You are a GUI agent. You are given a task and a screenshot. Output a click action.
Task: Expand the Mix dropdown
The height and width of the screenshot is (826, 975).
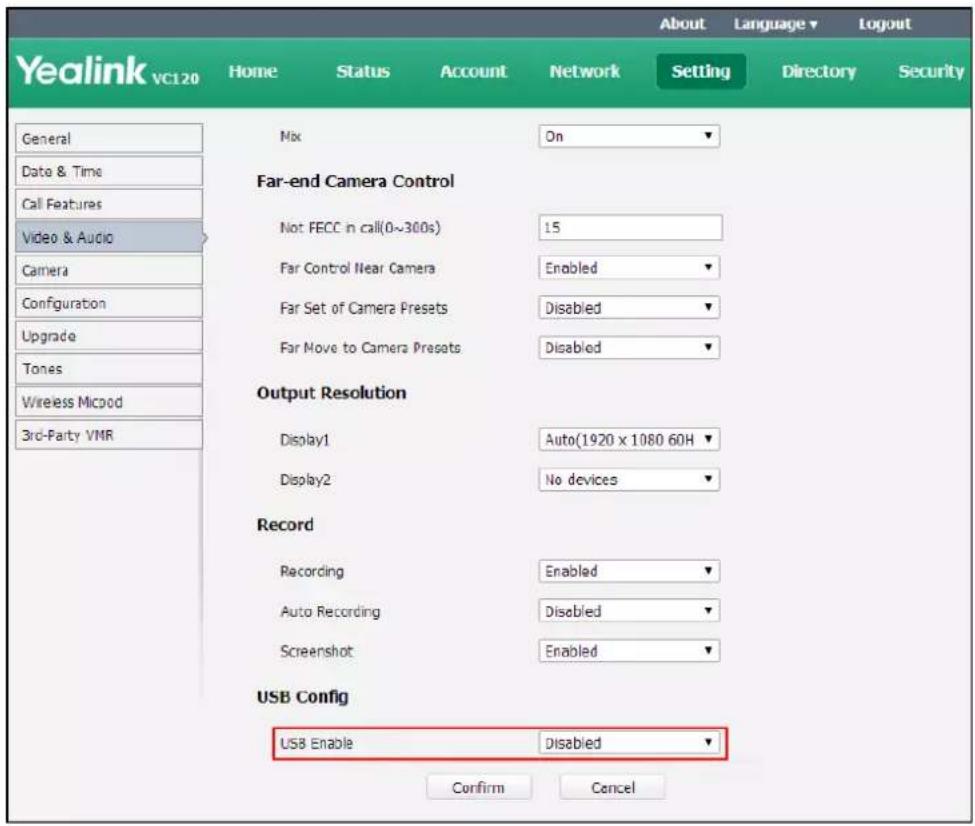629,136
